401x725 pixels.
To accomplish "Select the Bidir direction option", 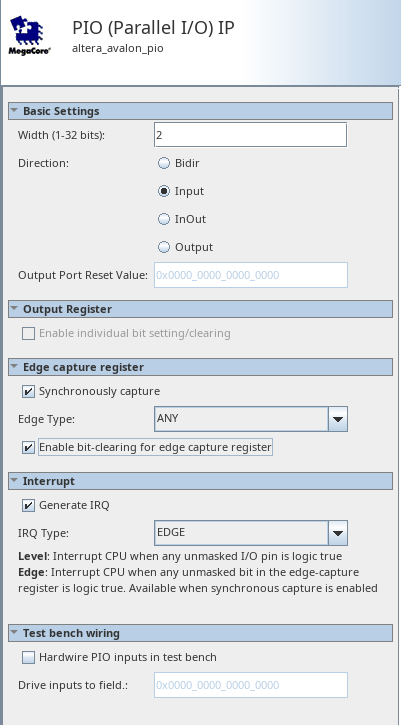I will click(164, 163).
